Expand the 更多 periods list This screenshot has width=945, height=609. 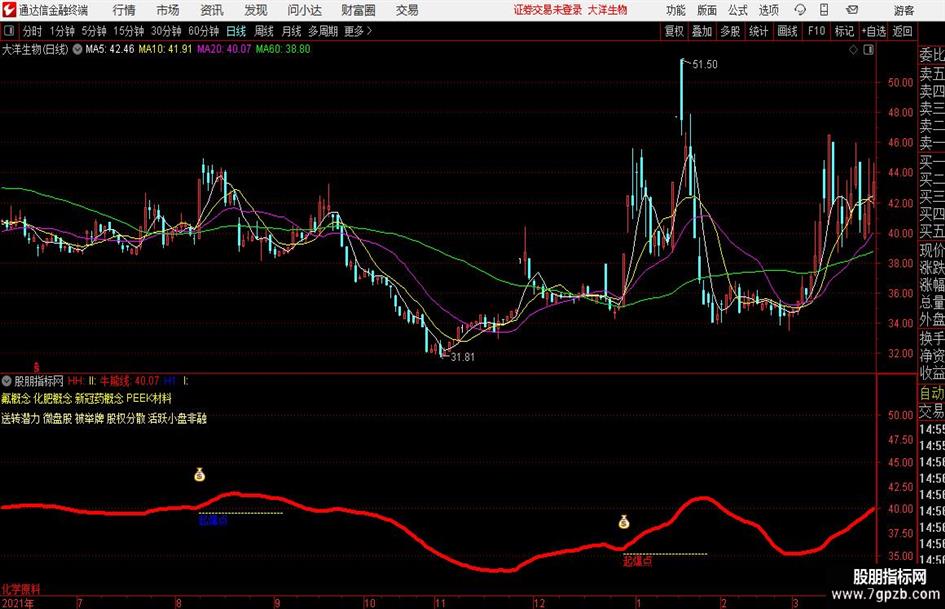pos(358,31)
